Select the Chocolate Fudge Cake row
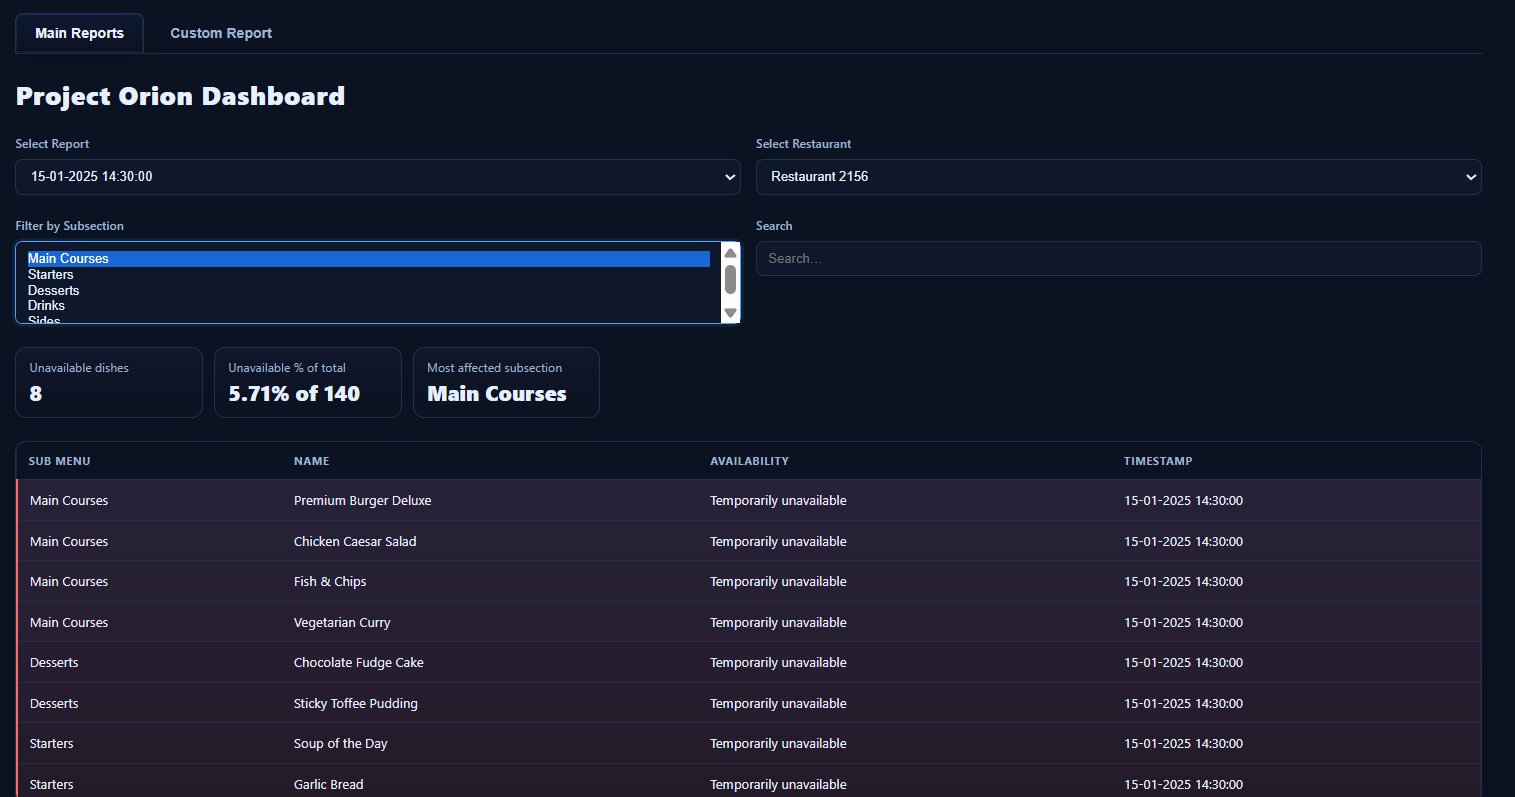Image resolution: width=1515 pixels, height=797 pixels. tap(358, 662)
